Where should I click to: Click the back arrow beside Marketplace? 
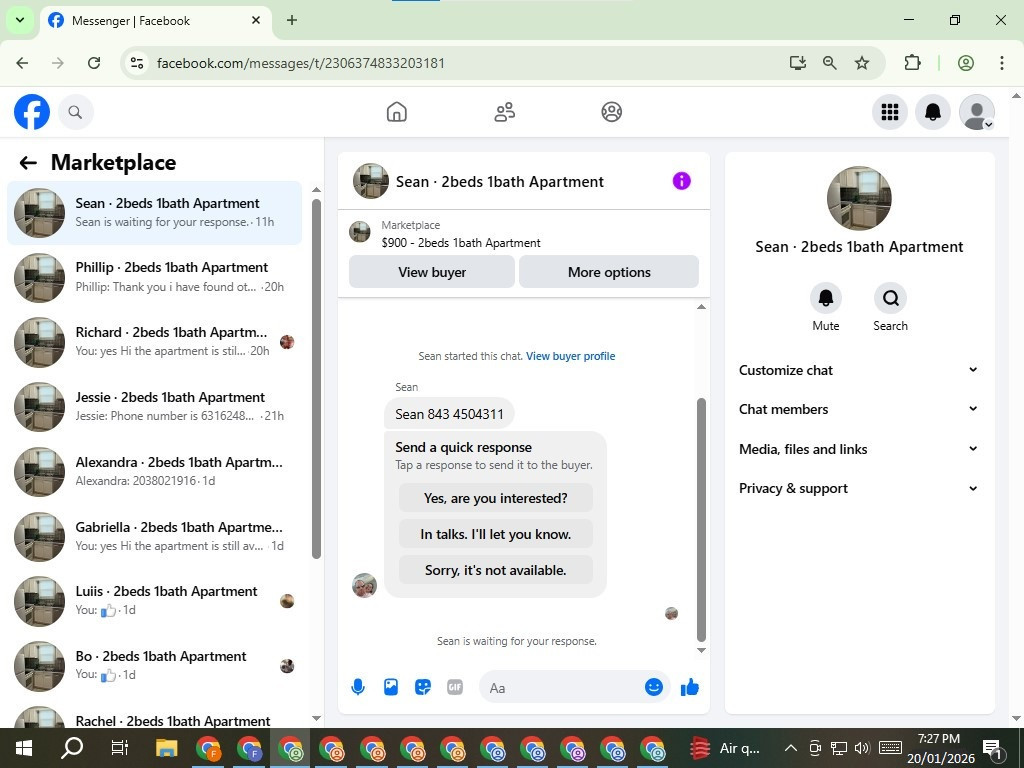click(28, 163)
